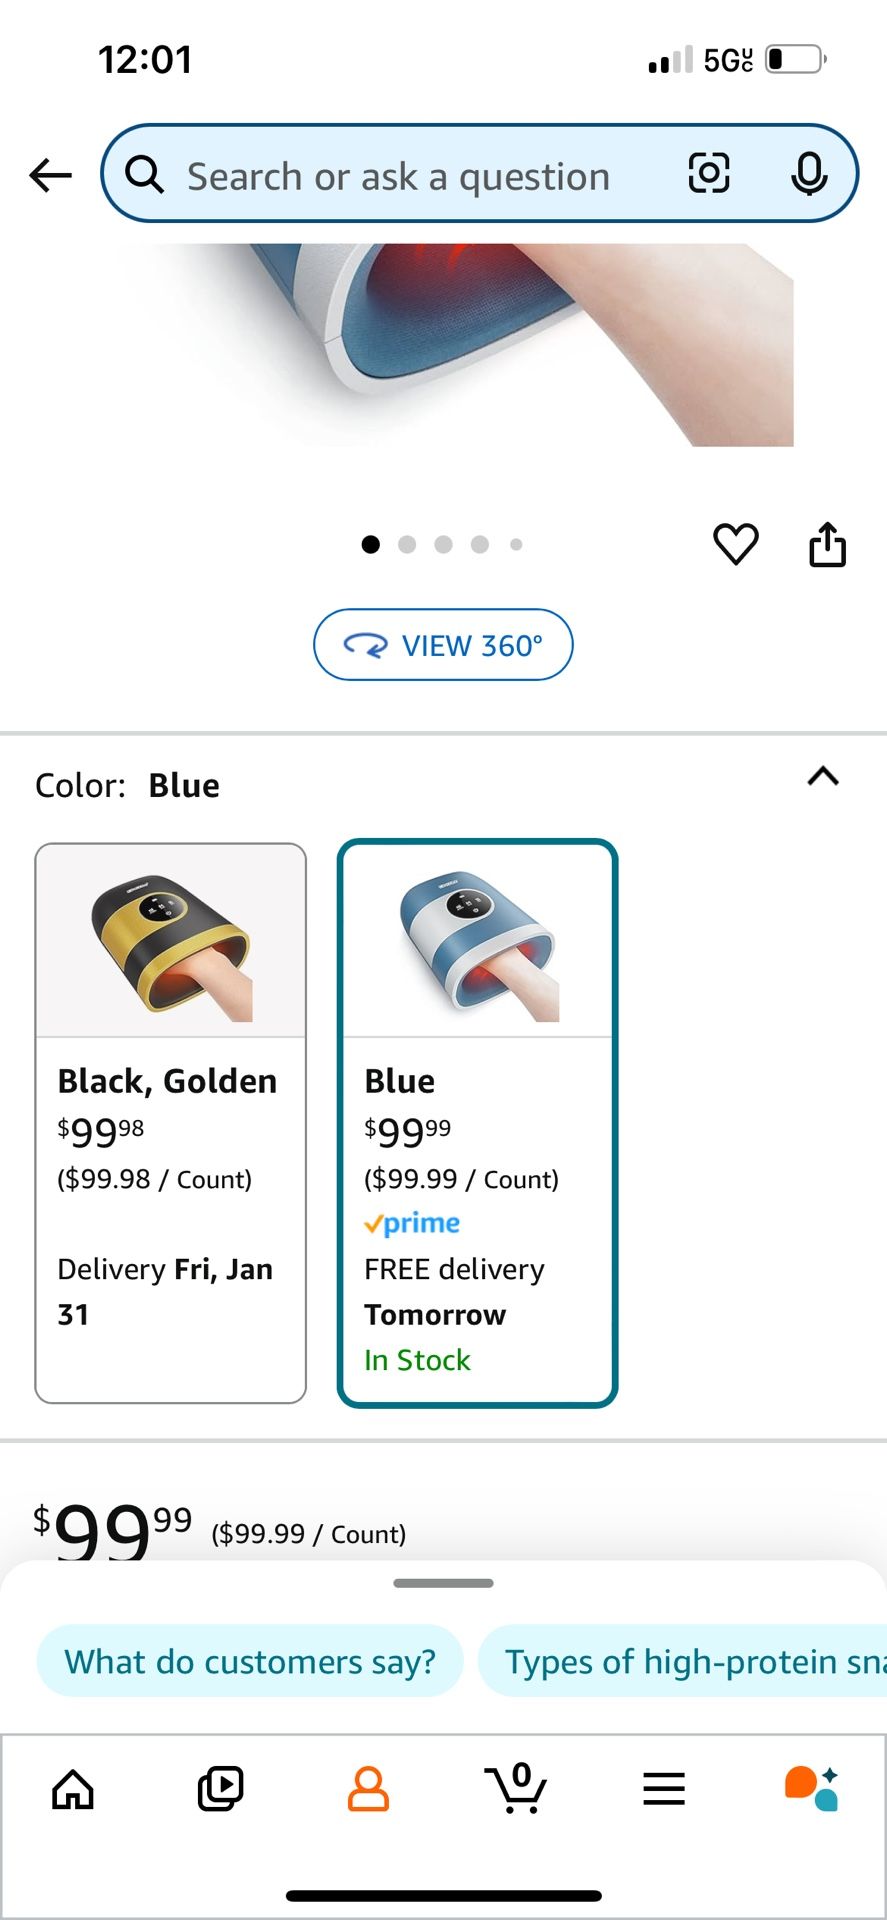Open the hamburger menu tab
This screenshot has height=1920, width=887.
664,1788
